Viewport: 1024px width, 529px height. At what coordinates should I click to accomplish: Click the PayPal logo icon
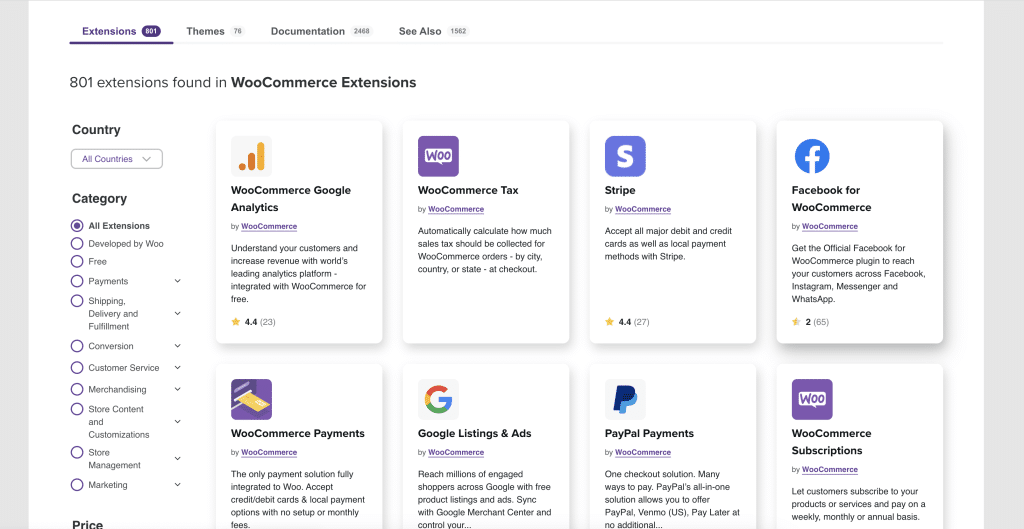[625, 399]
